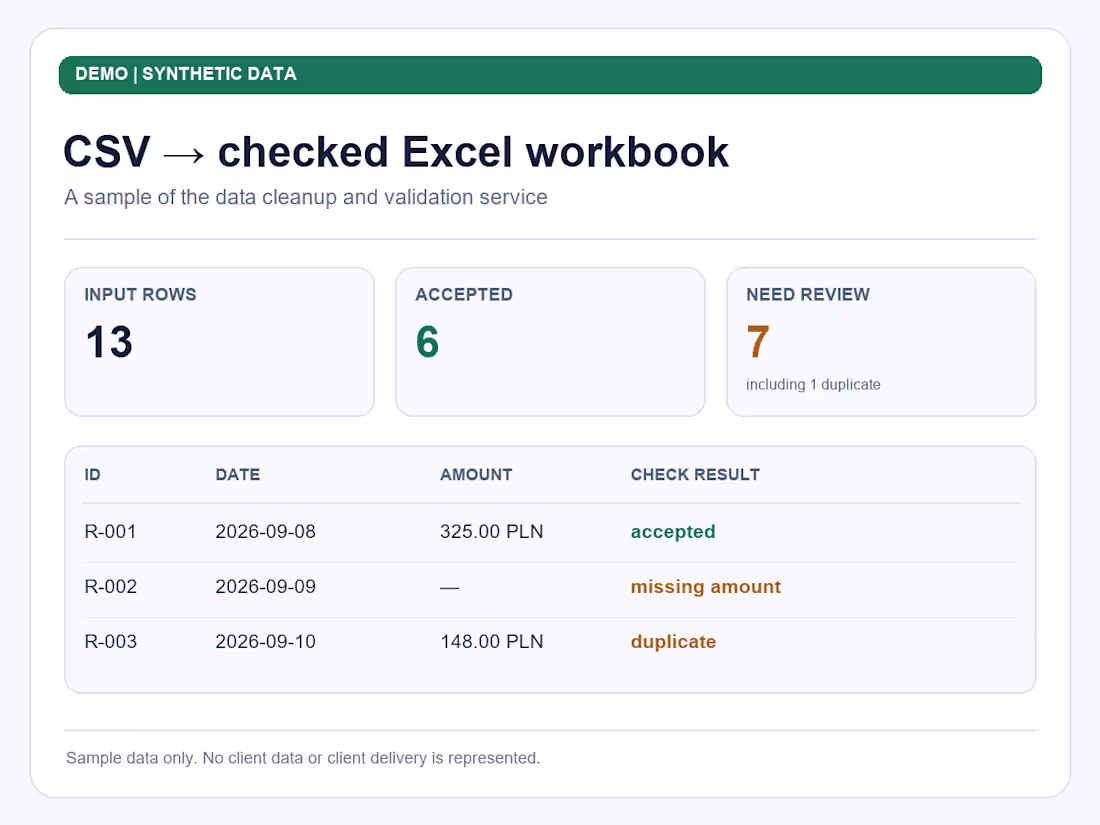
Task: Click the date 2026-09-08
Action: pyautogui.click(x=266, y=532)
